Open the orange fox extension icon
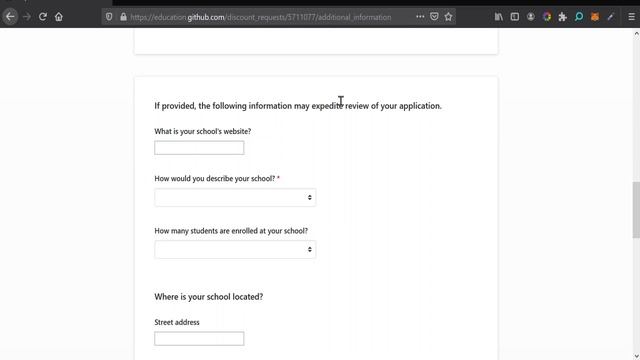 [x=595, y=17]
